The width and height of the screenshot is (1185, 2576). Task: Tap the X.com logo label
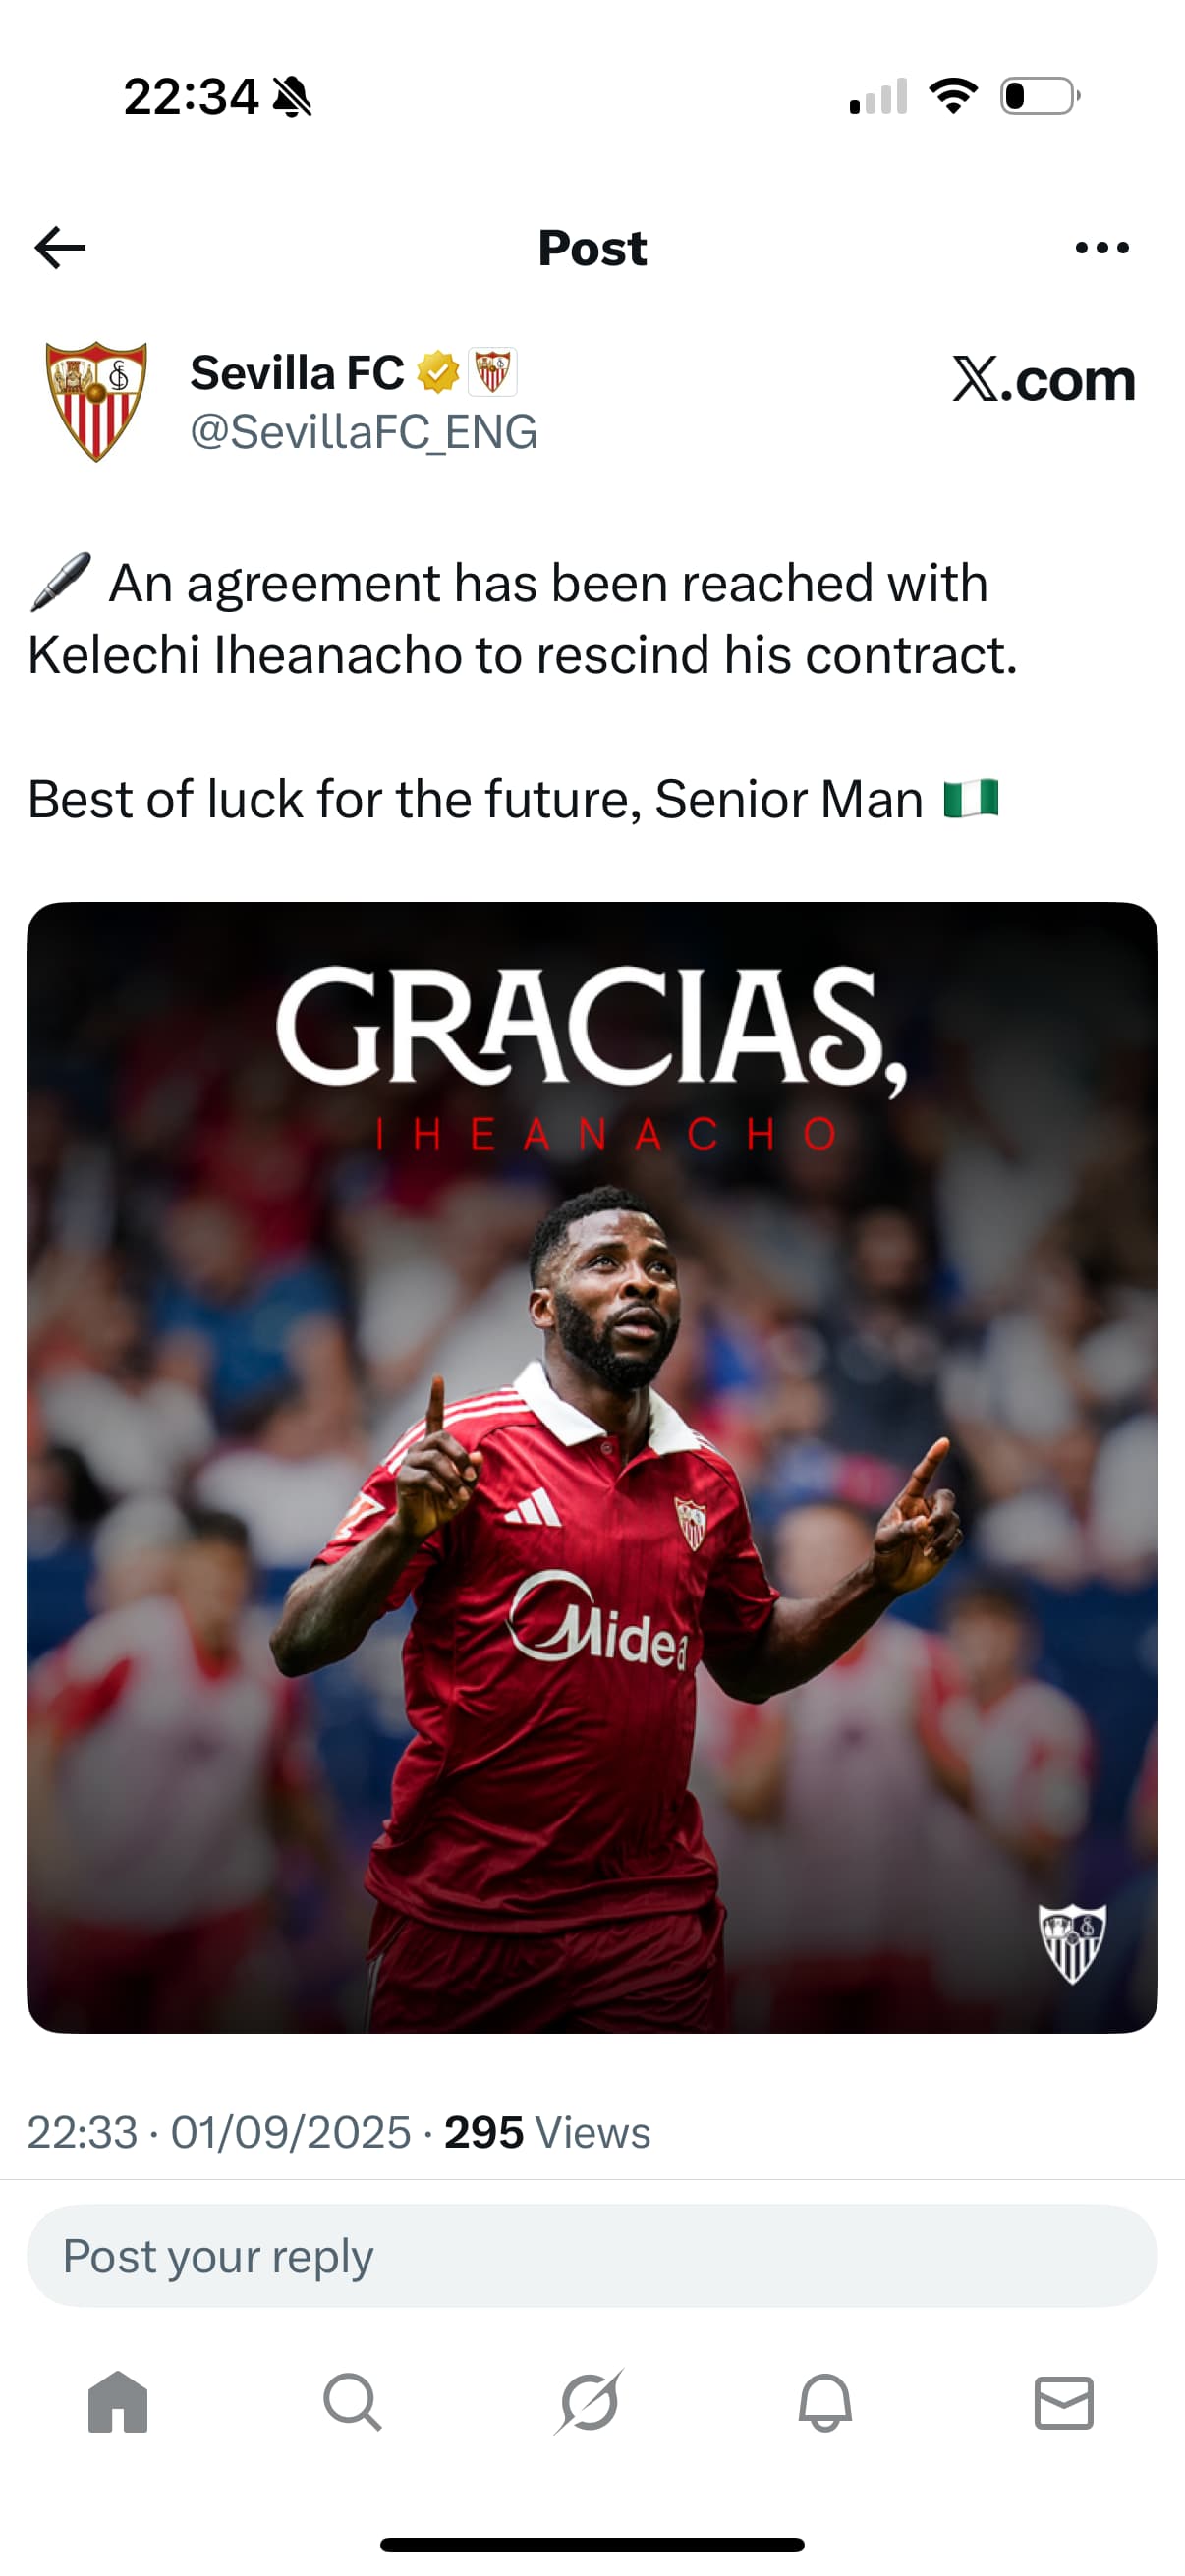pos(1043,380)
